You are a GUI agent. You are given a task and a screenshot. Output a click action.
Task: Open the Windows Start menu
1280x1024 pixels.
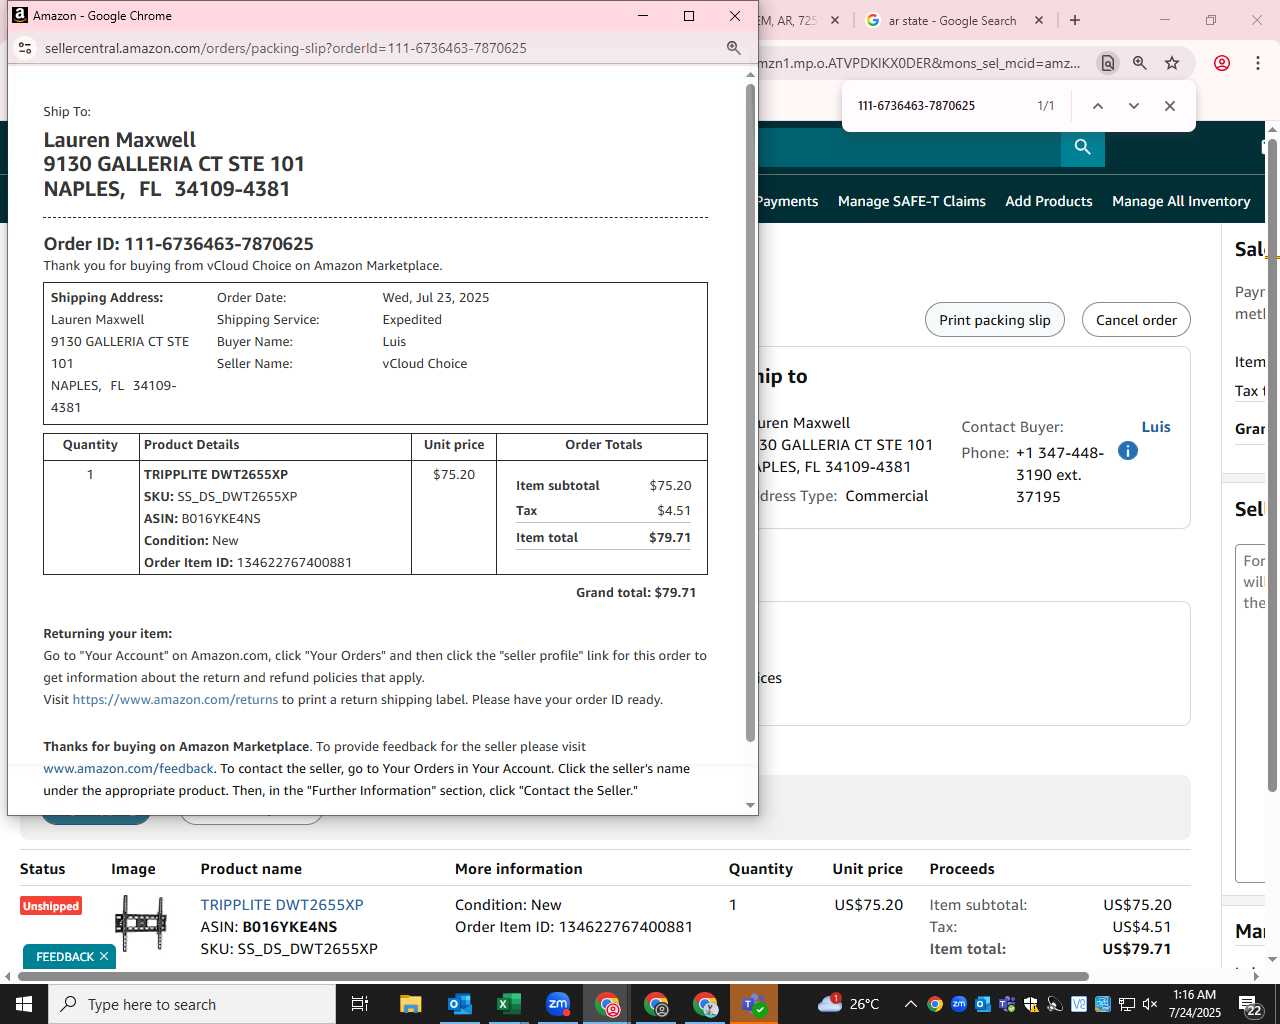pyautogui.click(x=24, y=1004)
